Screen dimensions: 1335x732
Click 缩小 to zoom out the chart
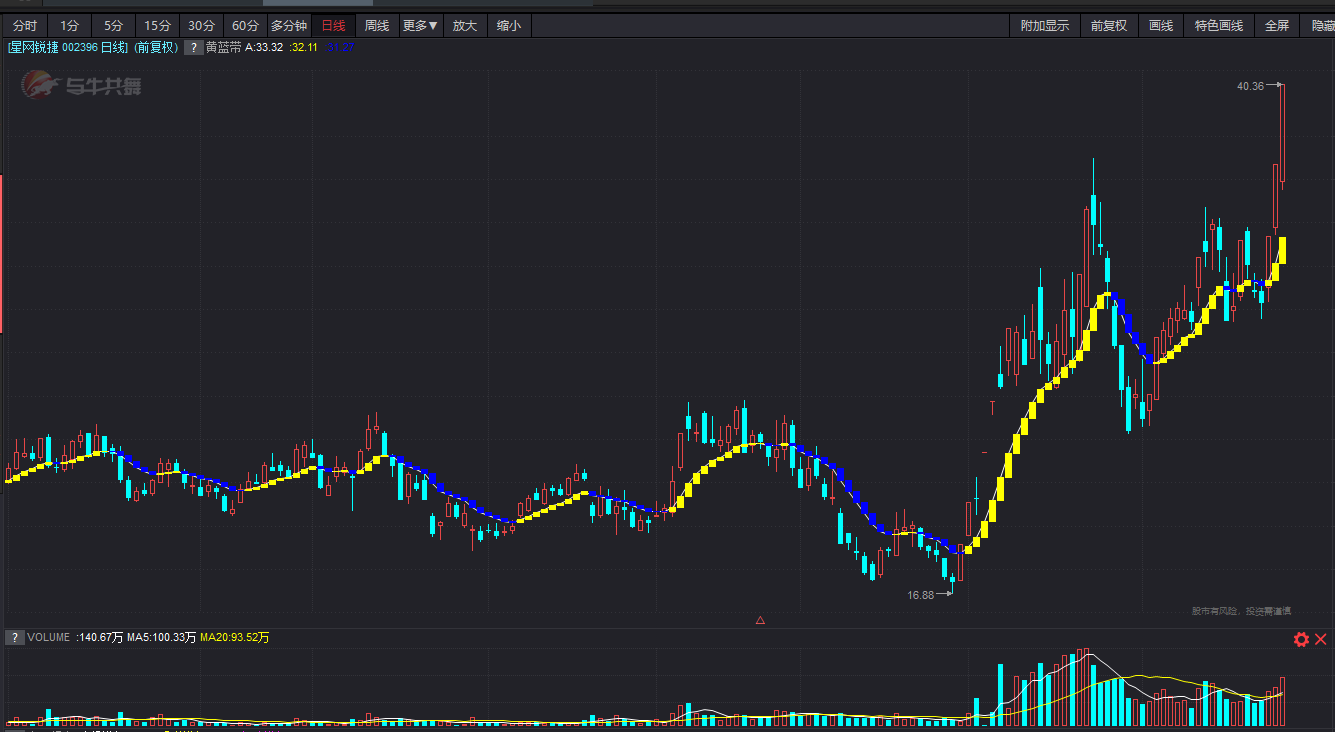tap(509, 26)
